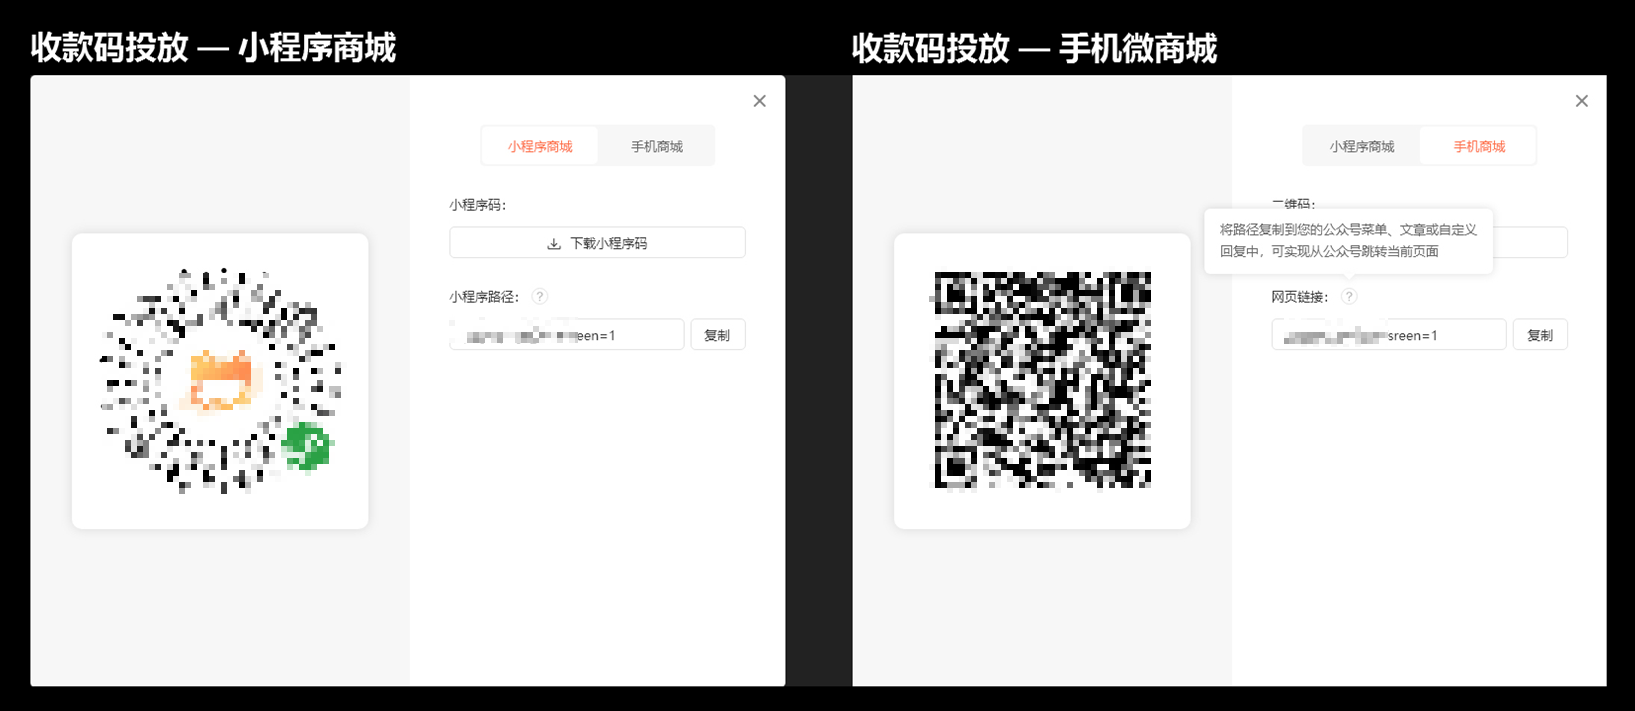Select 小程序商城 tab in left dialog
The height and width of the screenshot is (711, 1635).
[x=540, y=146]
